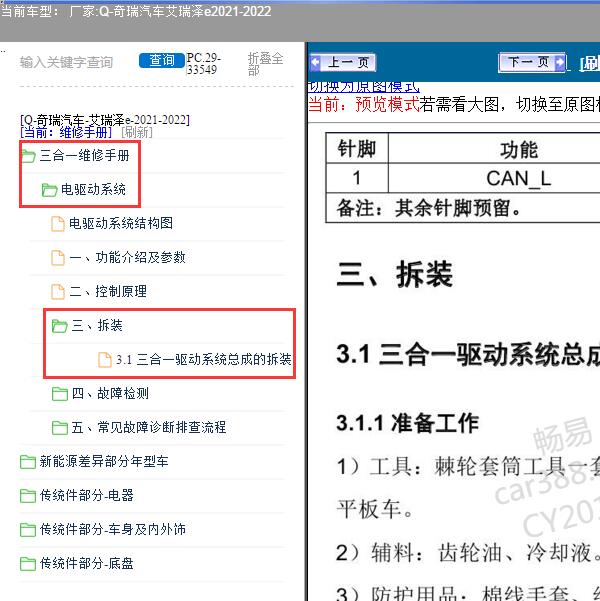Focus the 输入关键字查询 search field
The height and width of the screenshot is (601, 600).
(x=66, y=62)
